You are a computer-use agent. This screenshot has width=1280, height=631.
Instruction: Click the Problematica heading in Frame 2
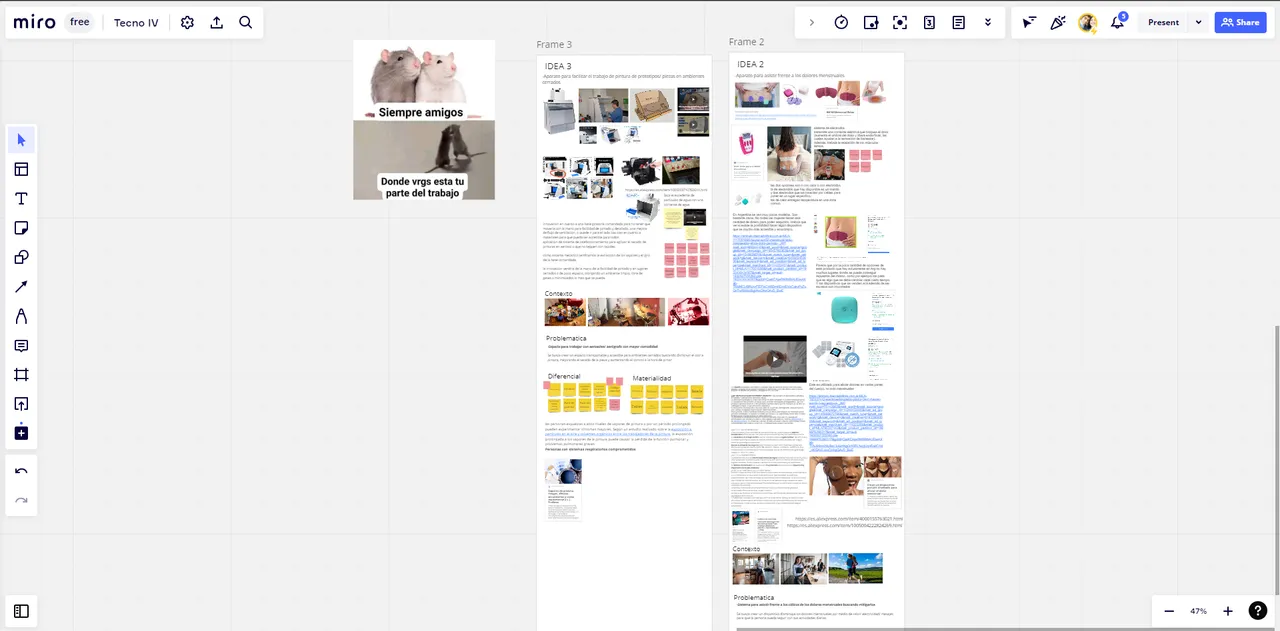coord(754,598)
